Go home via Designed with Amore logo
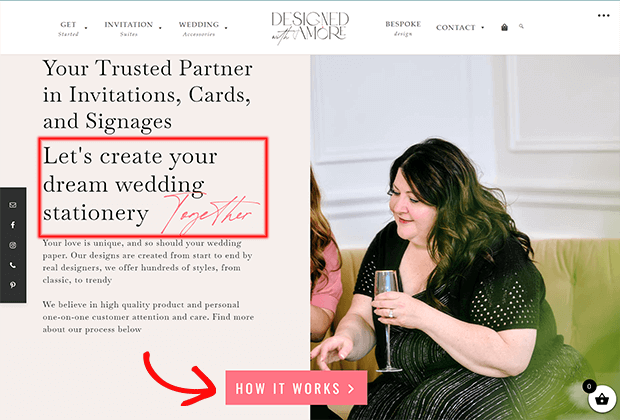Screen dimensions: 620x420 click(x=310, y=27)
